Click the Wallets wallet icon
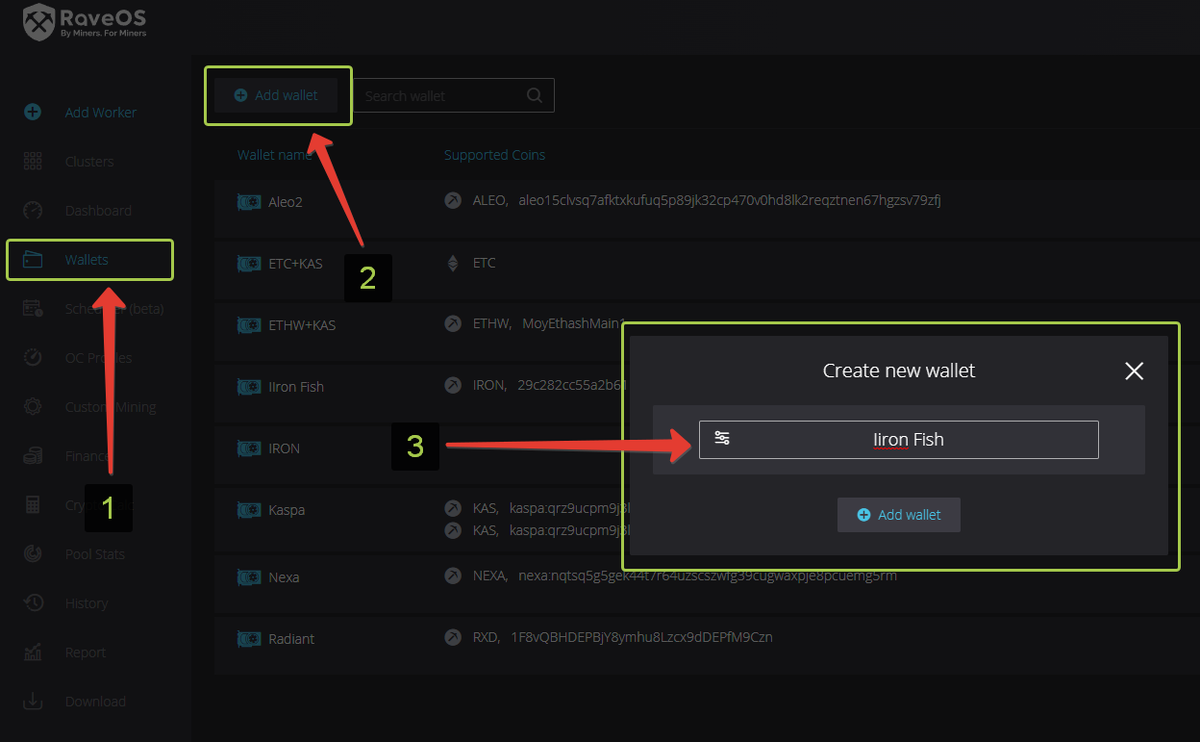Screen dimensions: 1200x742 [33, 260]
